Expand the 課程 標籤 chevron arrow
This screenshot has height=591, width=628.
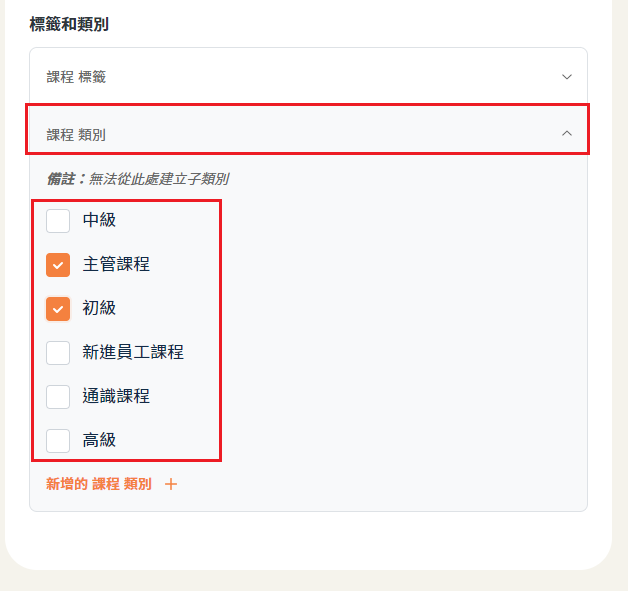(x=567, y=77)
